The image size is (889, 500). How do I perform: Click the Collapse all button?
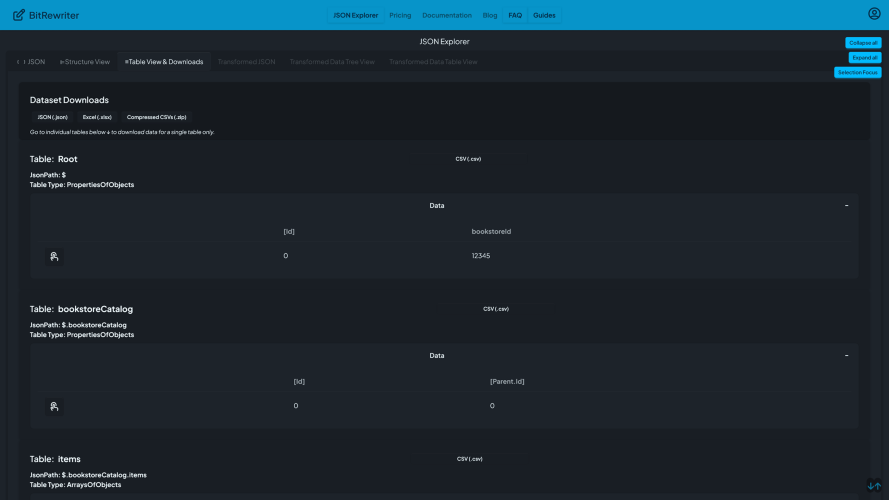point(863,43)
